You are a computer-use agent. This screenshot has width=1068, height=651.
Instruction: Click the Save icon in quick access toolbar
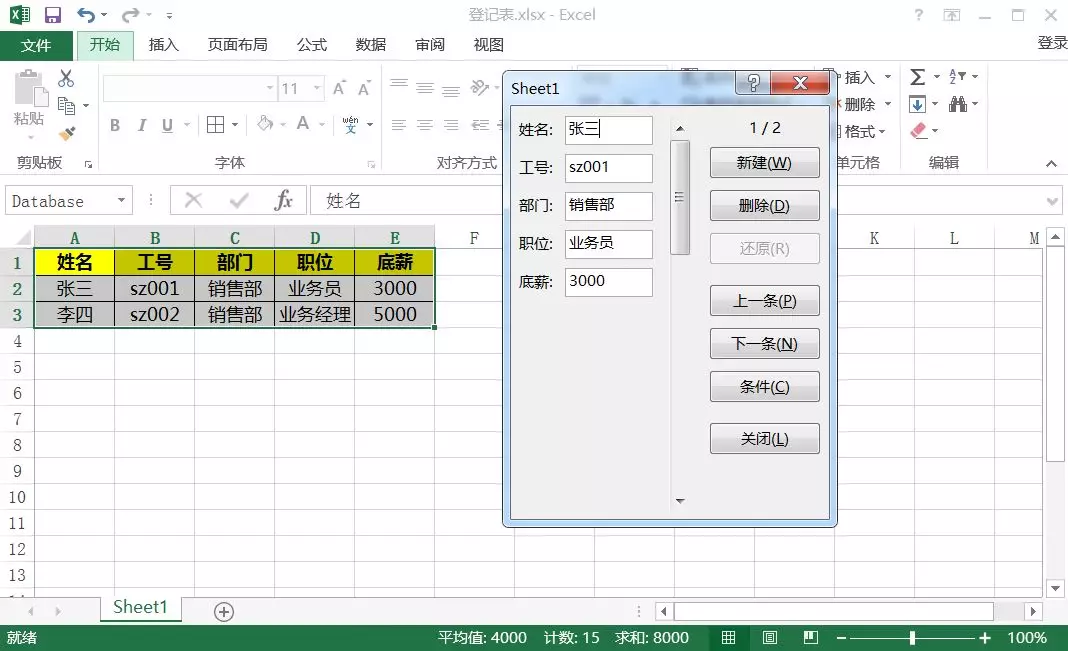pyautogui.click(x=52, y=14)
